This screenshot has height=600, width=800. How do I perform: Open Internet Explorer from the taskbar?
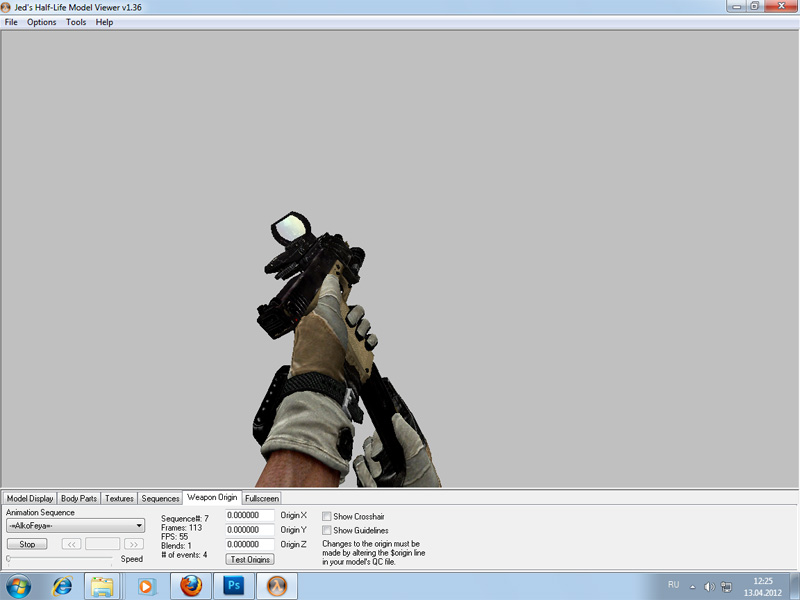62,585
